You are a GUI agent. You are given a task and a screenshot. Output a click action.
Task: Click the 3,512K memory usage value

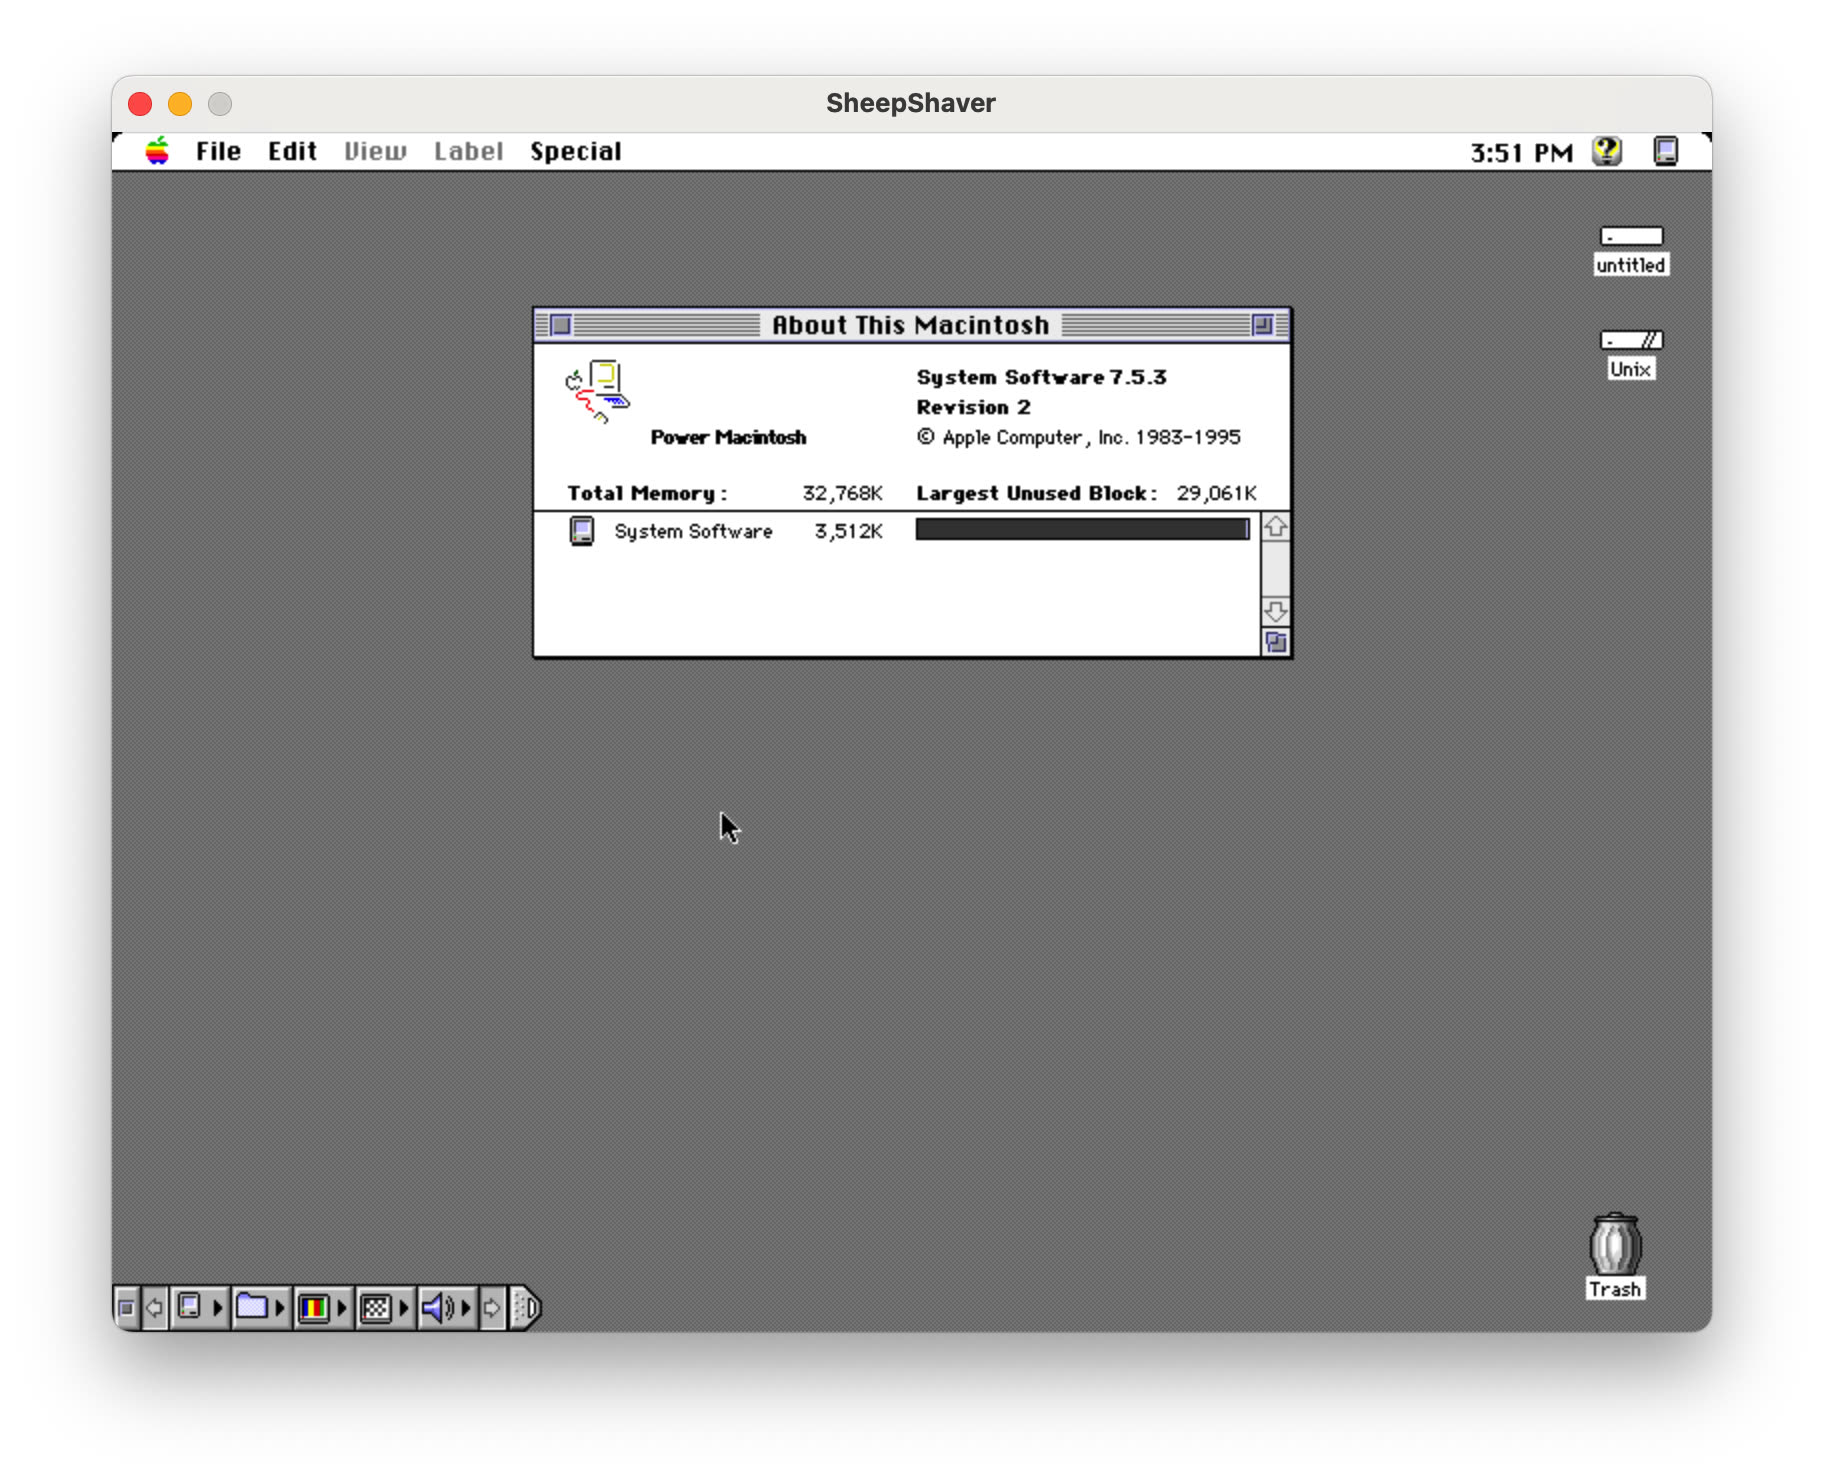tap(848, 531)
